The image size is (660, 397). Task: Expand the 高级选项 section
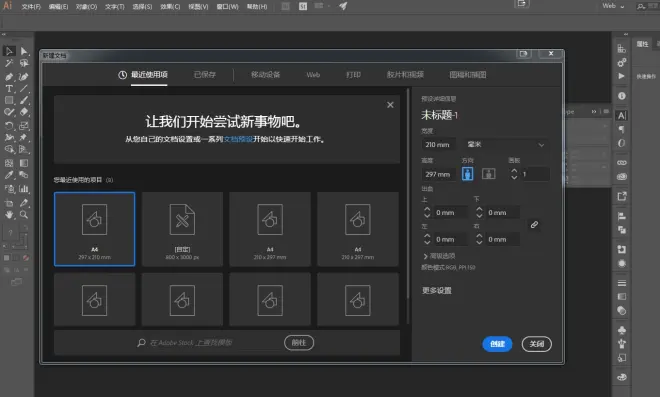pyautogui.click(x=439, y=256)
